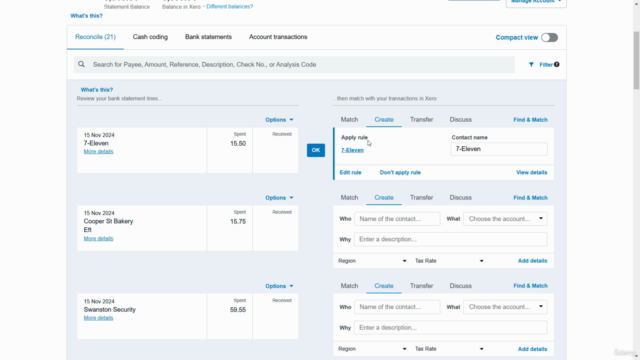
Task: Click Edit rule
Action: point(350,173)
